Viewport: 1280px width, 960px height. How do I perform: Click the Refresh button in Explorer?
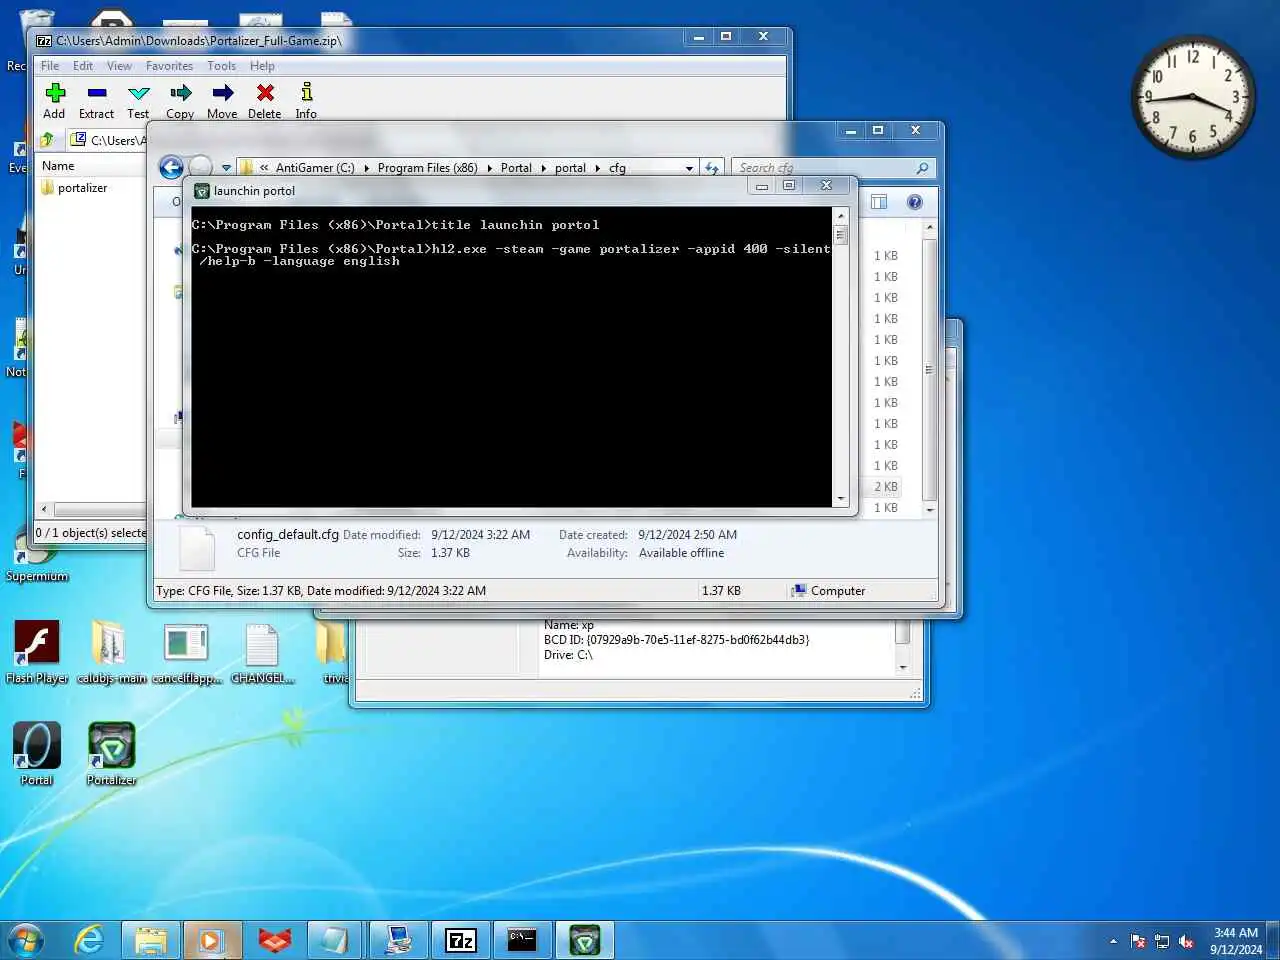711,168
